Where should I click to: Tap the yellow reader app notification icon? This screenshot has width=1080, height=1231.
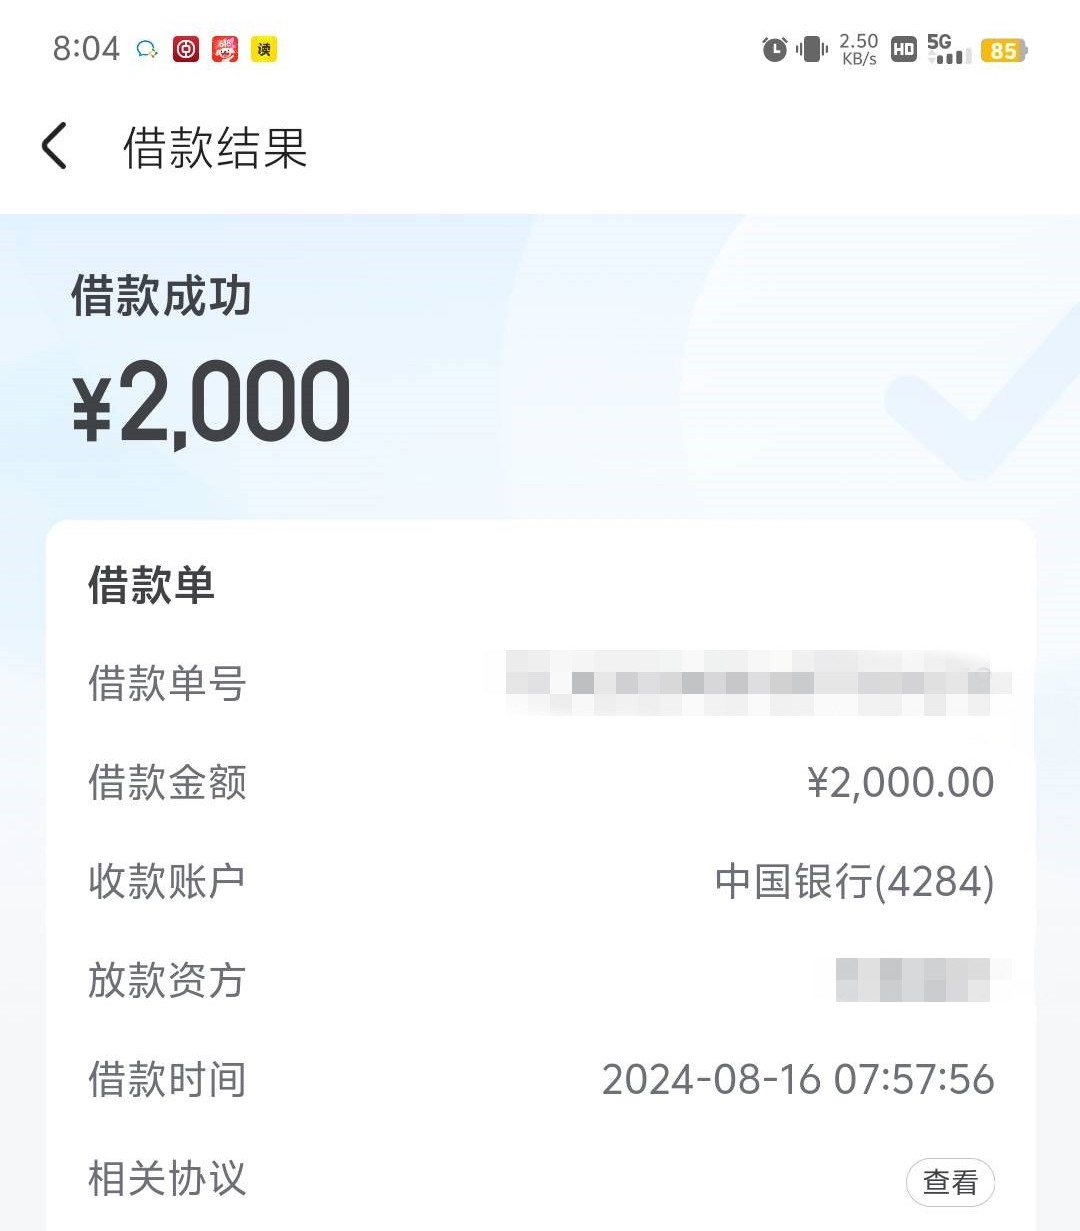(x=264, y=49)
